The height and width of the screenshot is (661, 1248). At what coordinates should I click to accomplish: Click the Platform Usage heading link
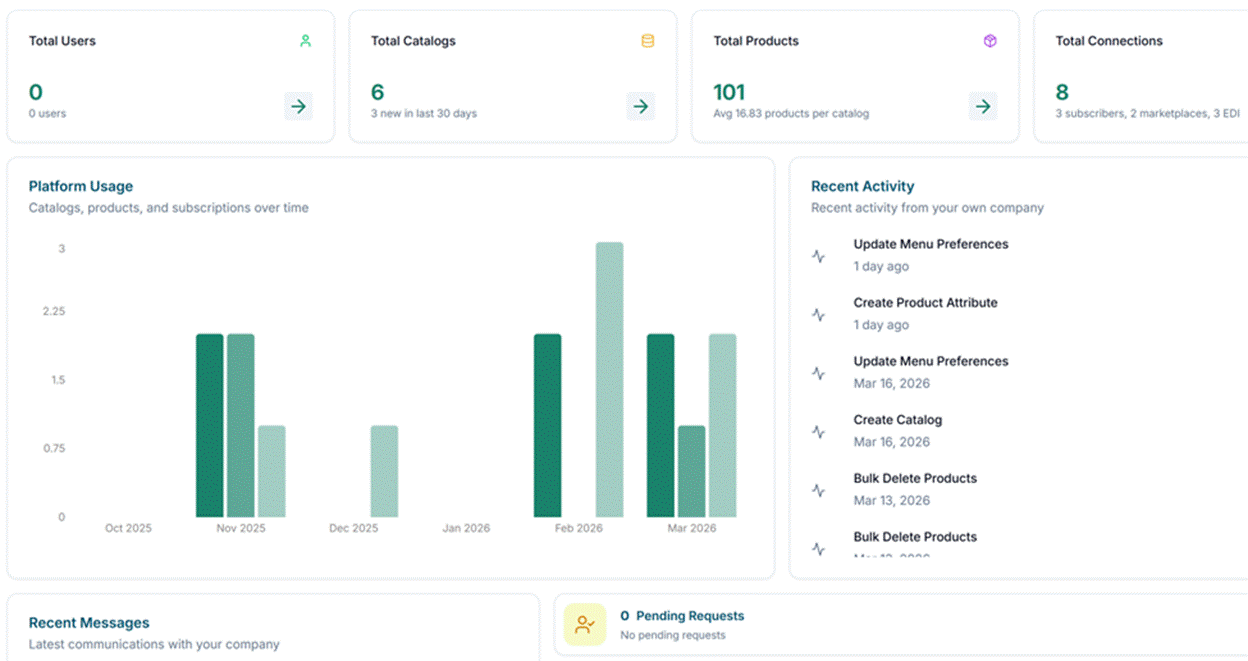(81, 186)
